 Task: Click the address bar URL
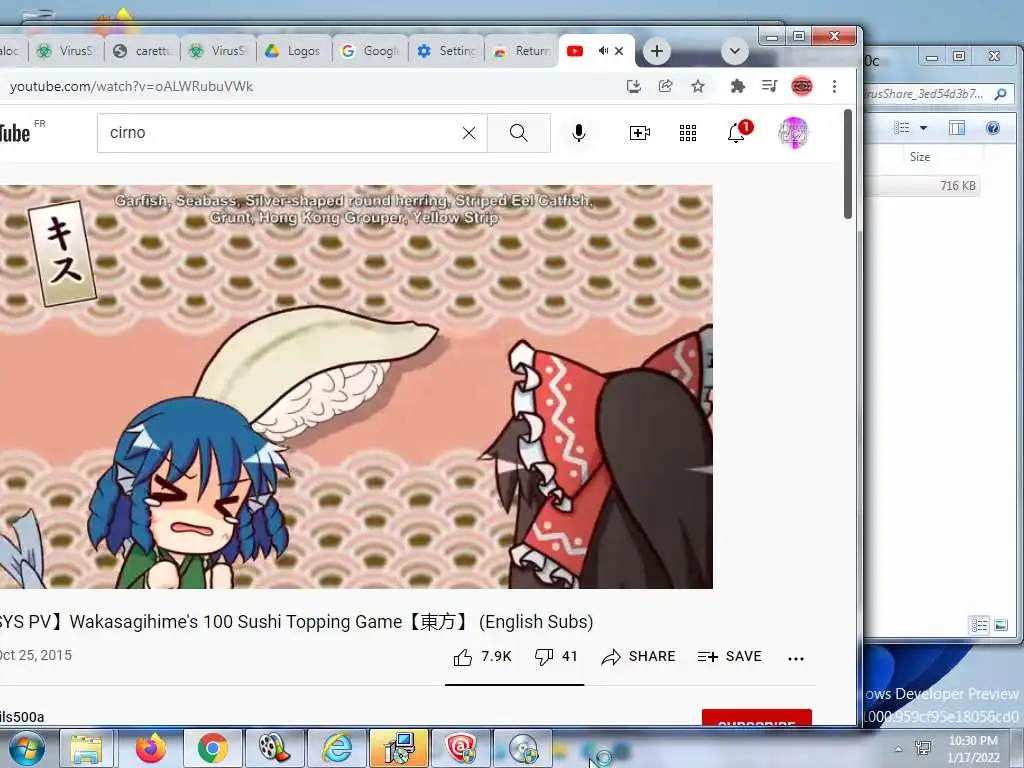click(131, 86)
